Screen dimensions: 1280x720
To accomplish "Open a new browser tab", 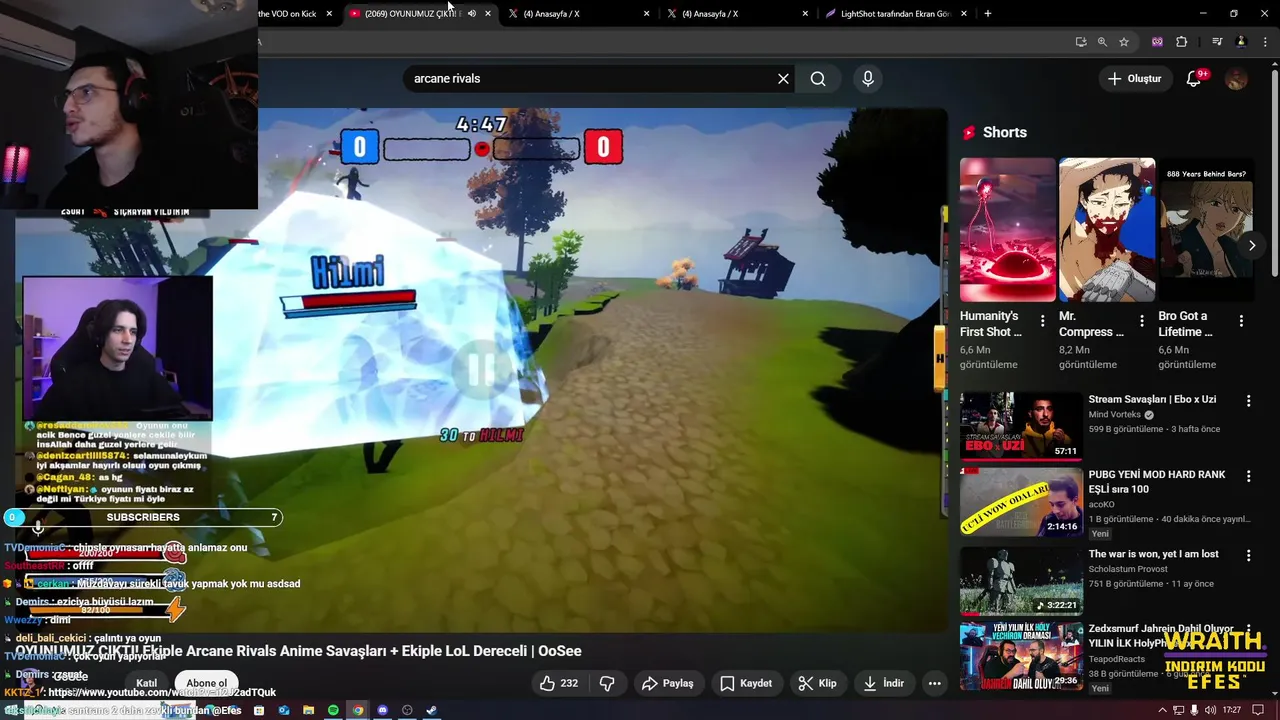I will (x=988, y=14).
